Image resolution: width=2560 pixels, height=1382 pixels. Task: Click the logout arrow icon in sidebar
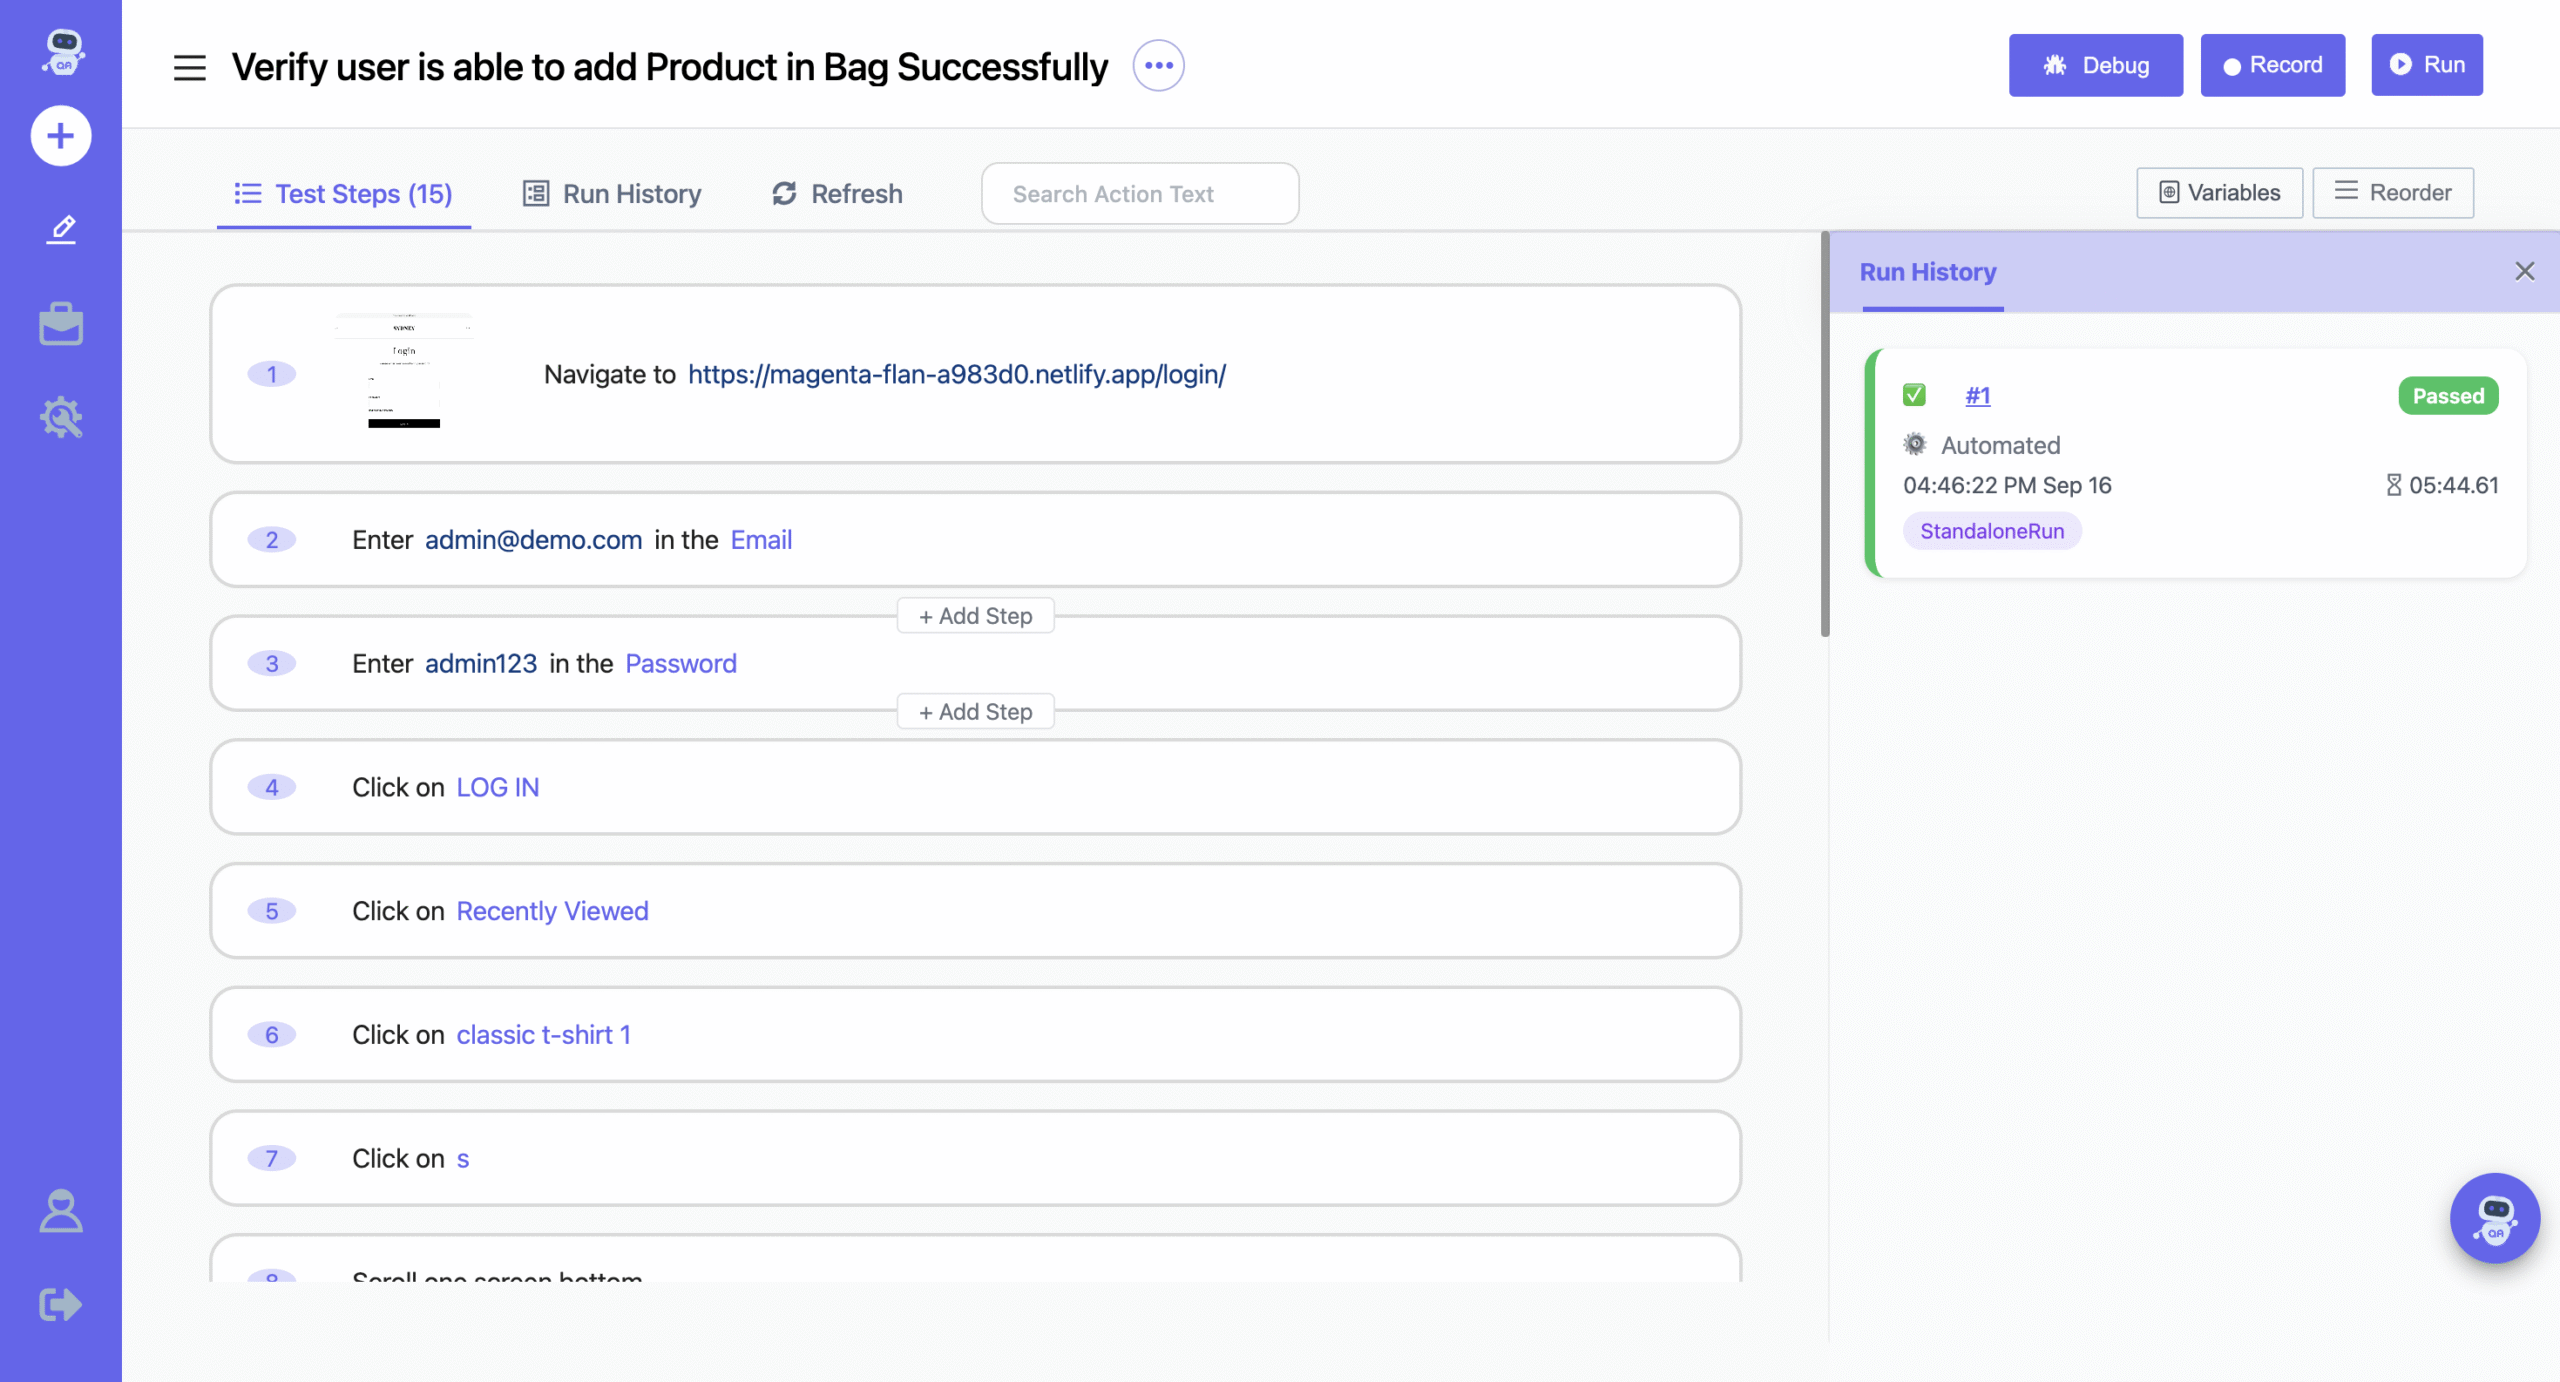(61, 1304)
